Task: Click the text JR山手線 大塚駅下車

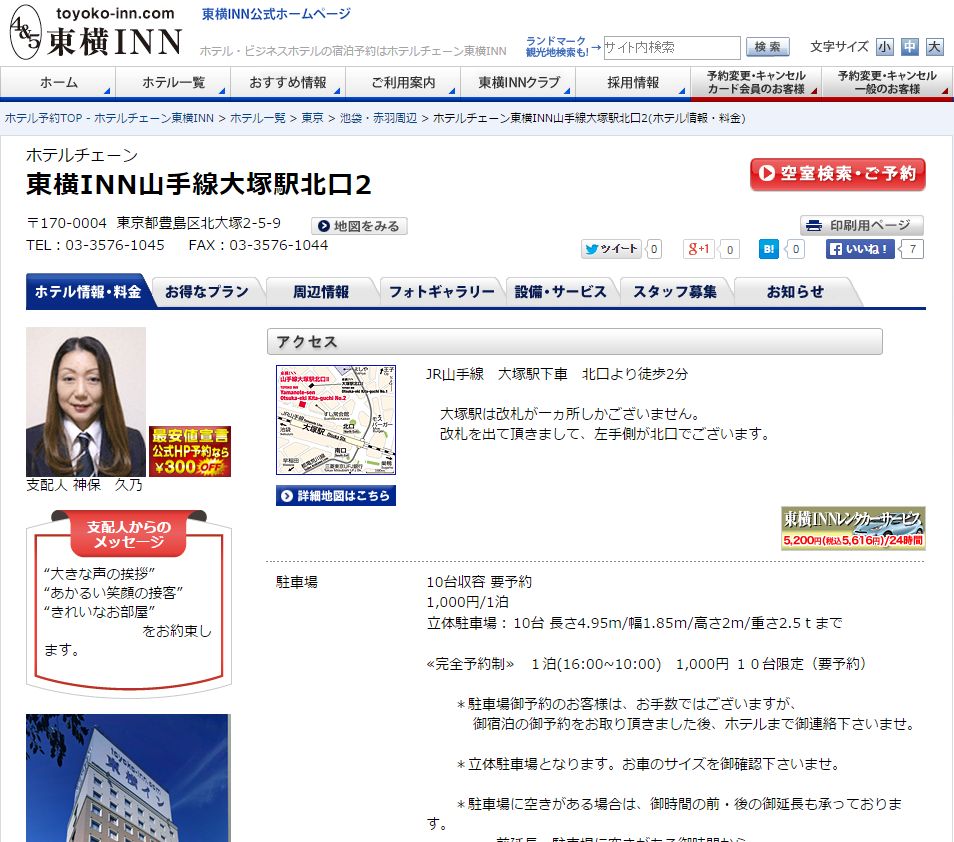Action: pyautogui.click(x=496, y=374)
